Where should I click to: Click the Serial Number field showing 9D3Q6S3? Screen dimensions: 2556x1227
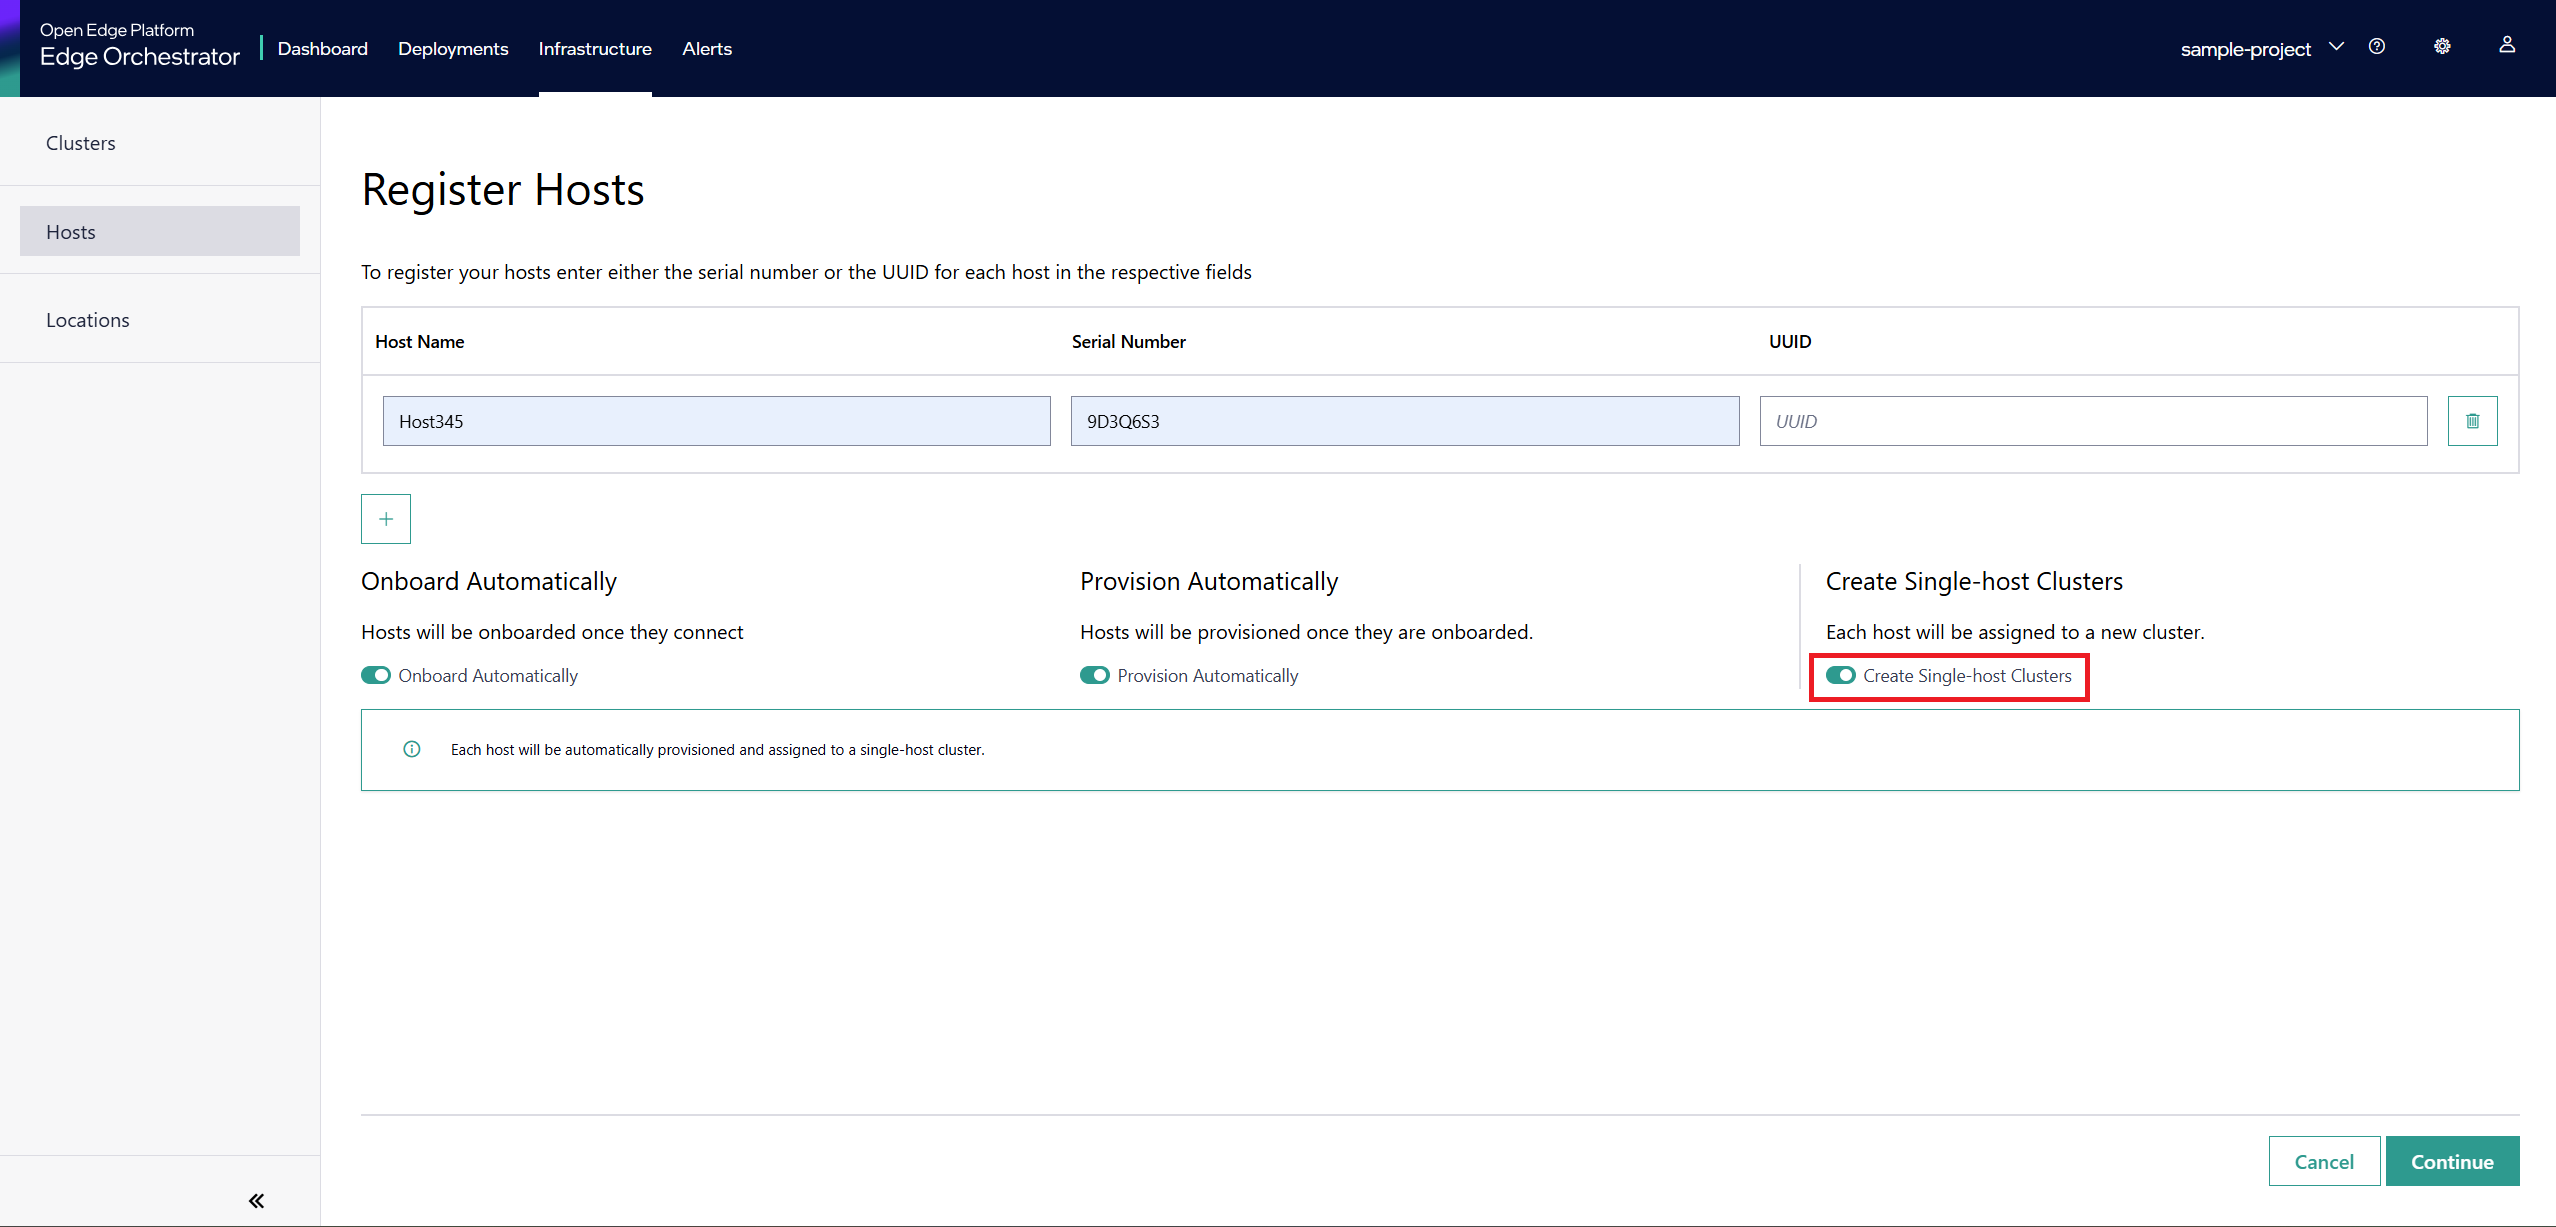[1404, 420]
